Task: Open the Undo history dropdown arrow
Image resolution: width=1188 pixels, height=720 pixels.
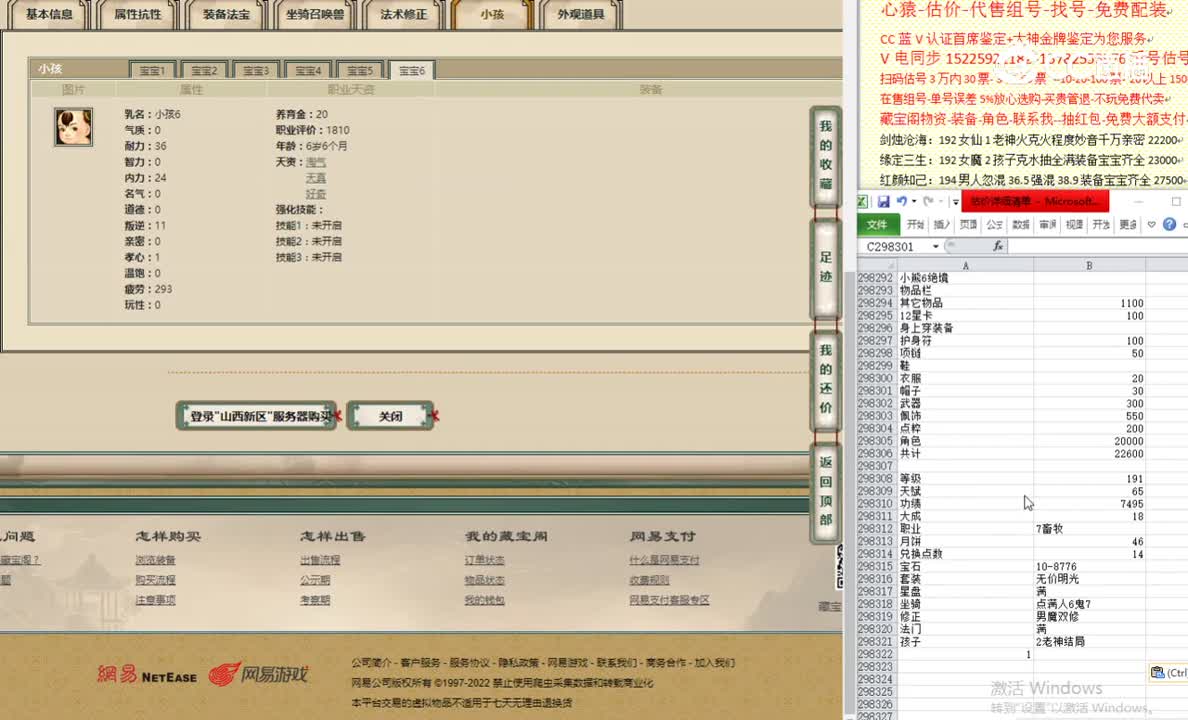Action: 913,200
